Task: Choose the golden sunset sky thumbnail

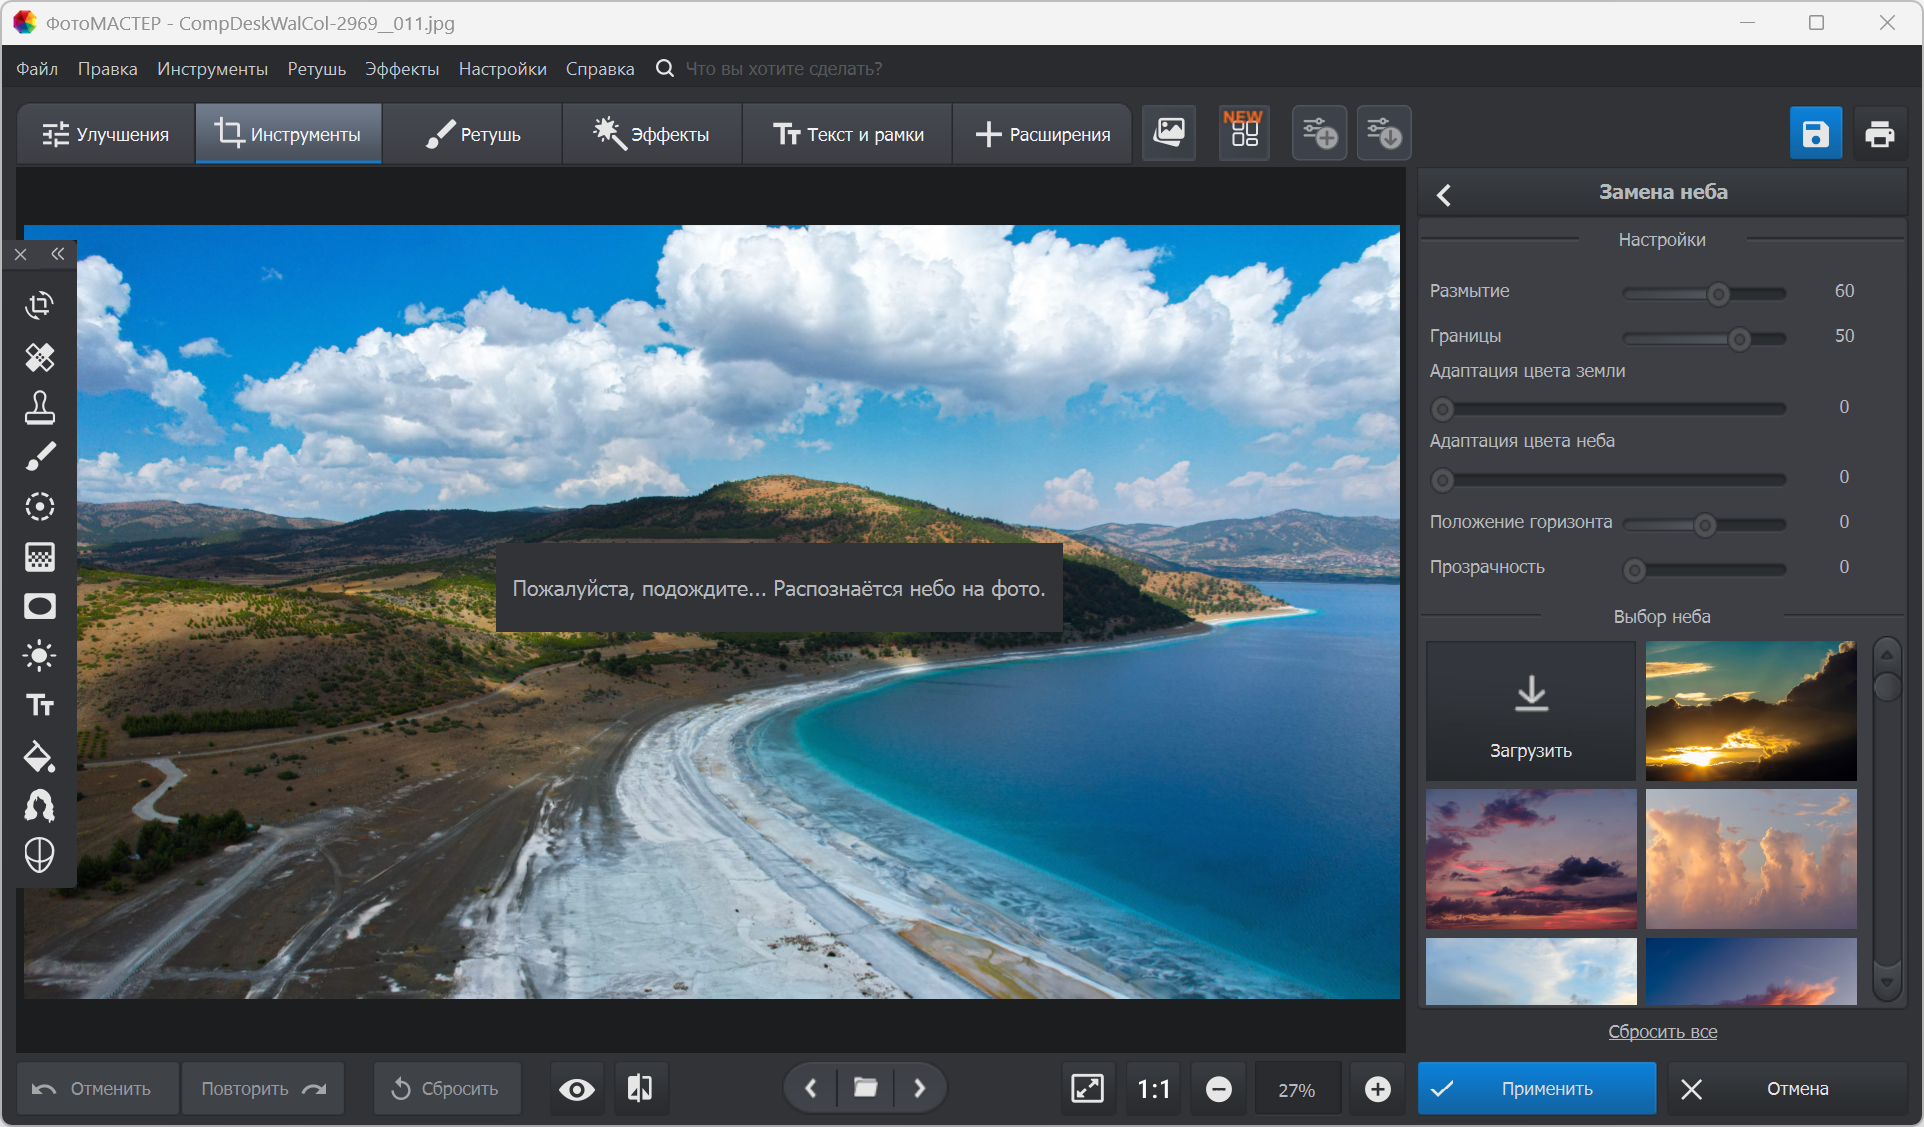Action: click(x=1750, y=711)
